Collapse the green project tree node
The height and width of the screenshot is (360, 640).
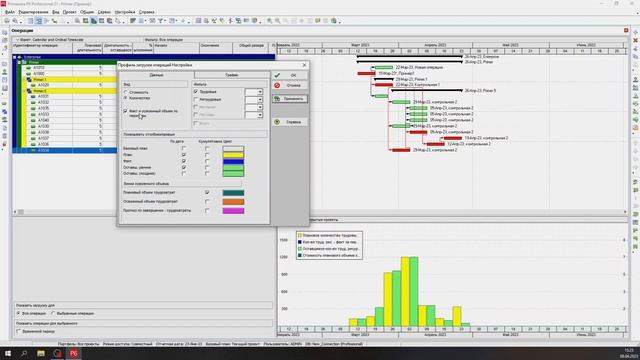point(19,62)
